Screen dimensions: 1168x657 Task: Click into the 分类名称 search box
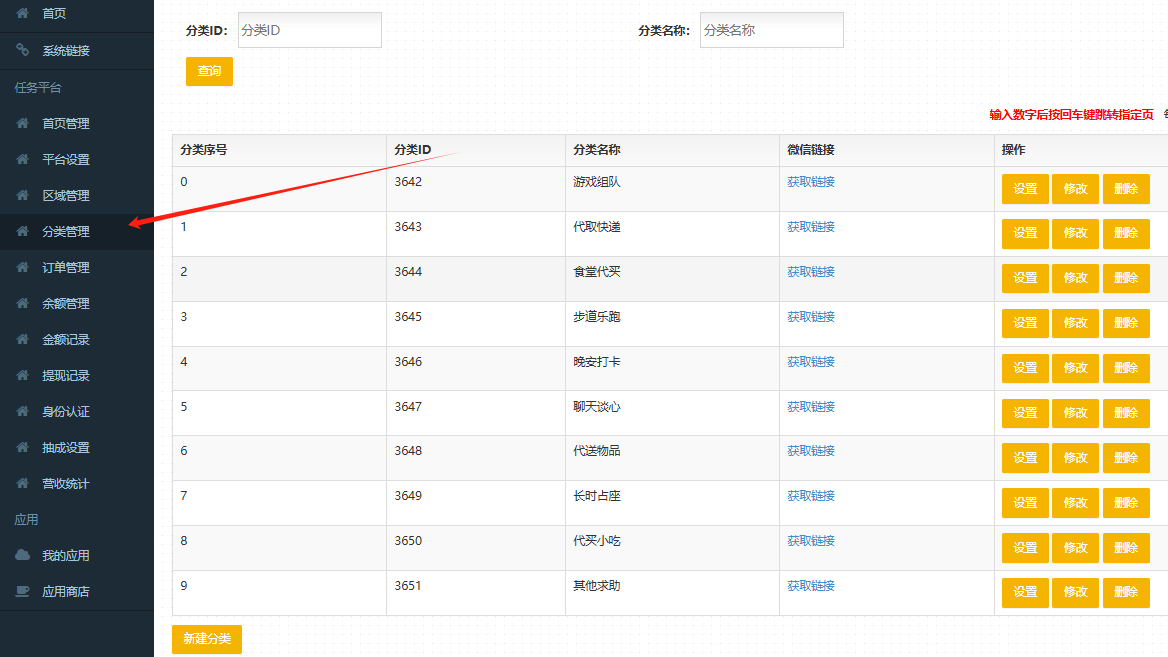[771, 30]
